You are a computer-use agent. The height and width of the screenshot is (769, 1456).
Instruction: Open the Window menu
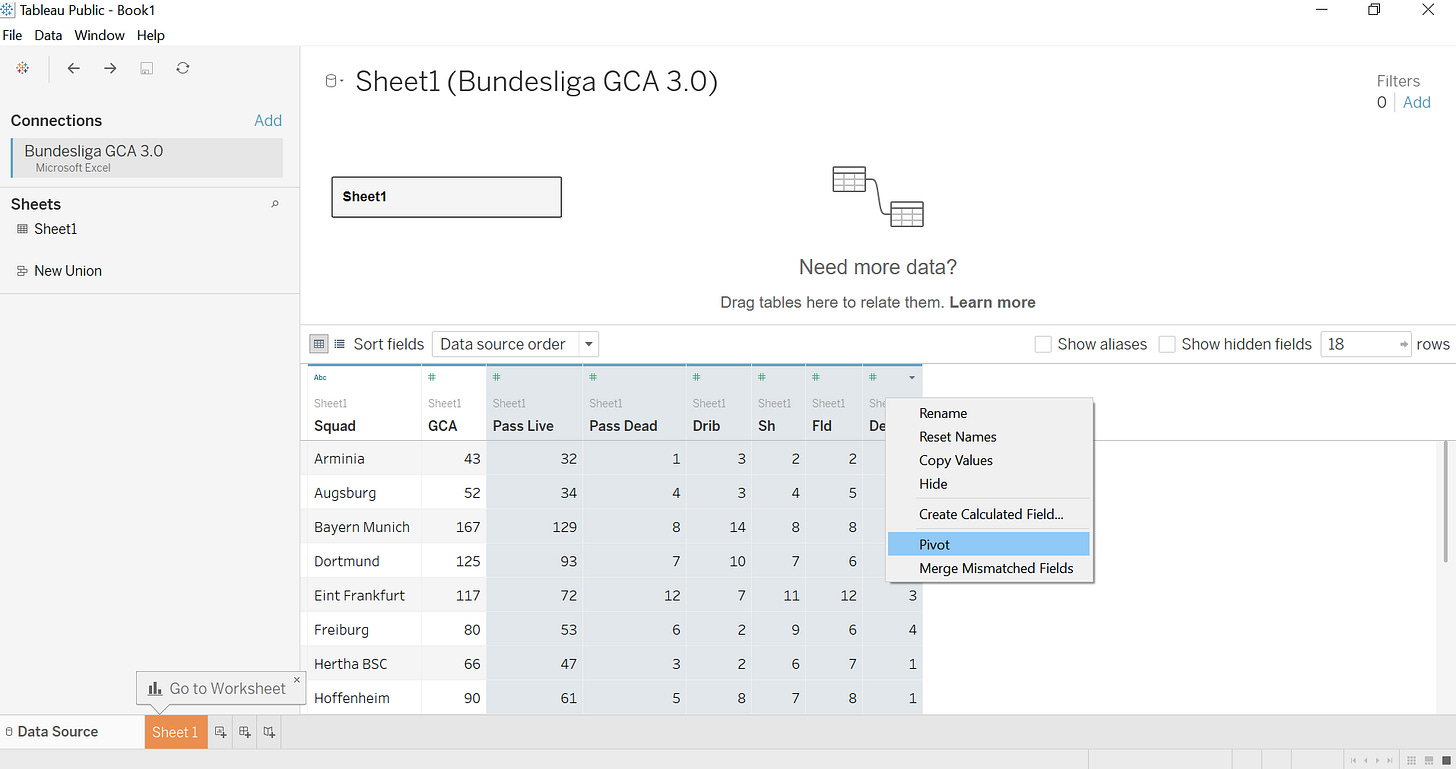tap(100, 35)
